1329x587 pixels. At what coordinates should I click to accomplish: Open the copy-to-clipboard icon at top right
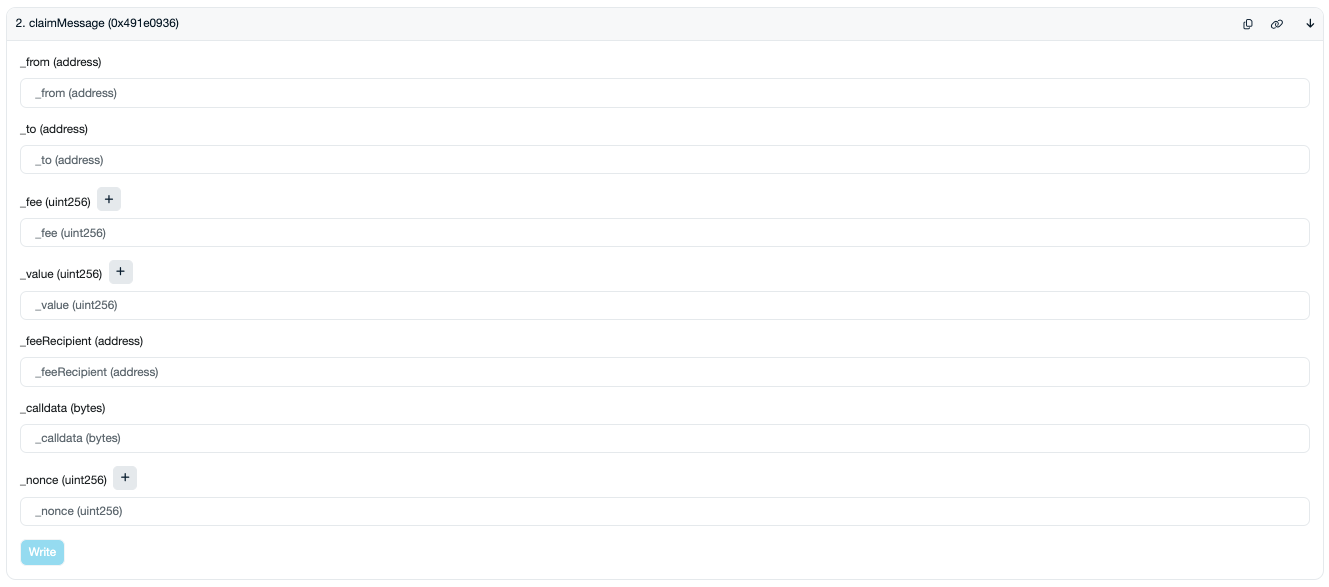[x=1247, y=23]
